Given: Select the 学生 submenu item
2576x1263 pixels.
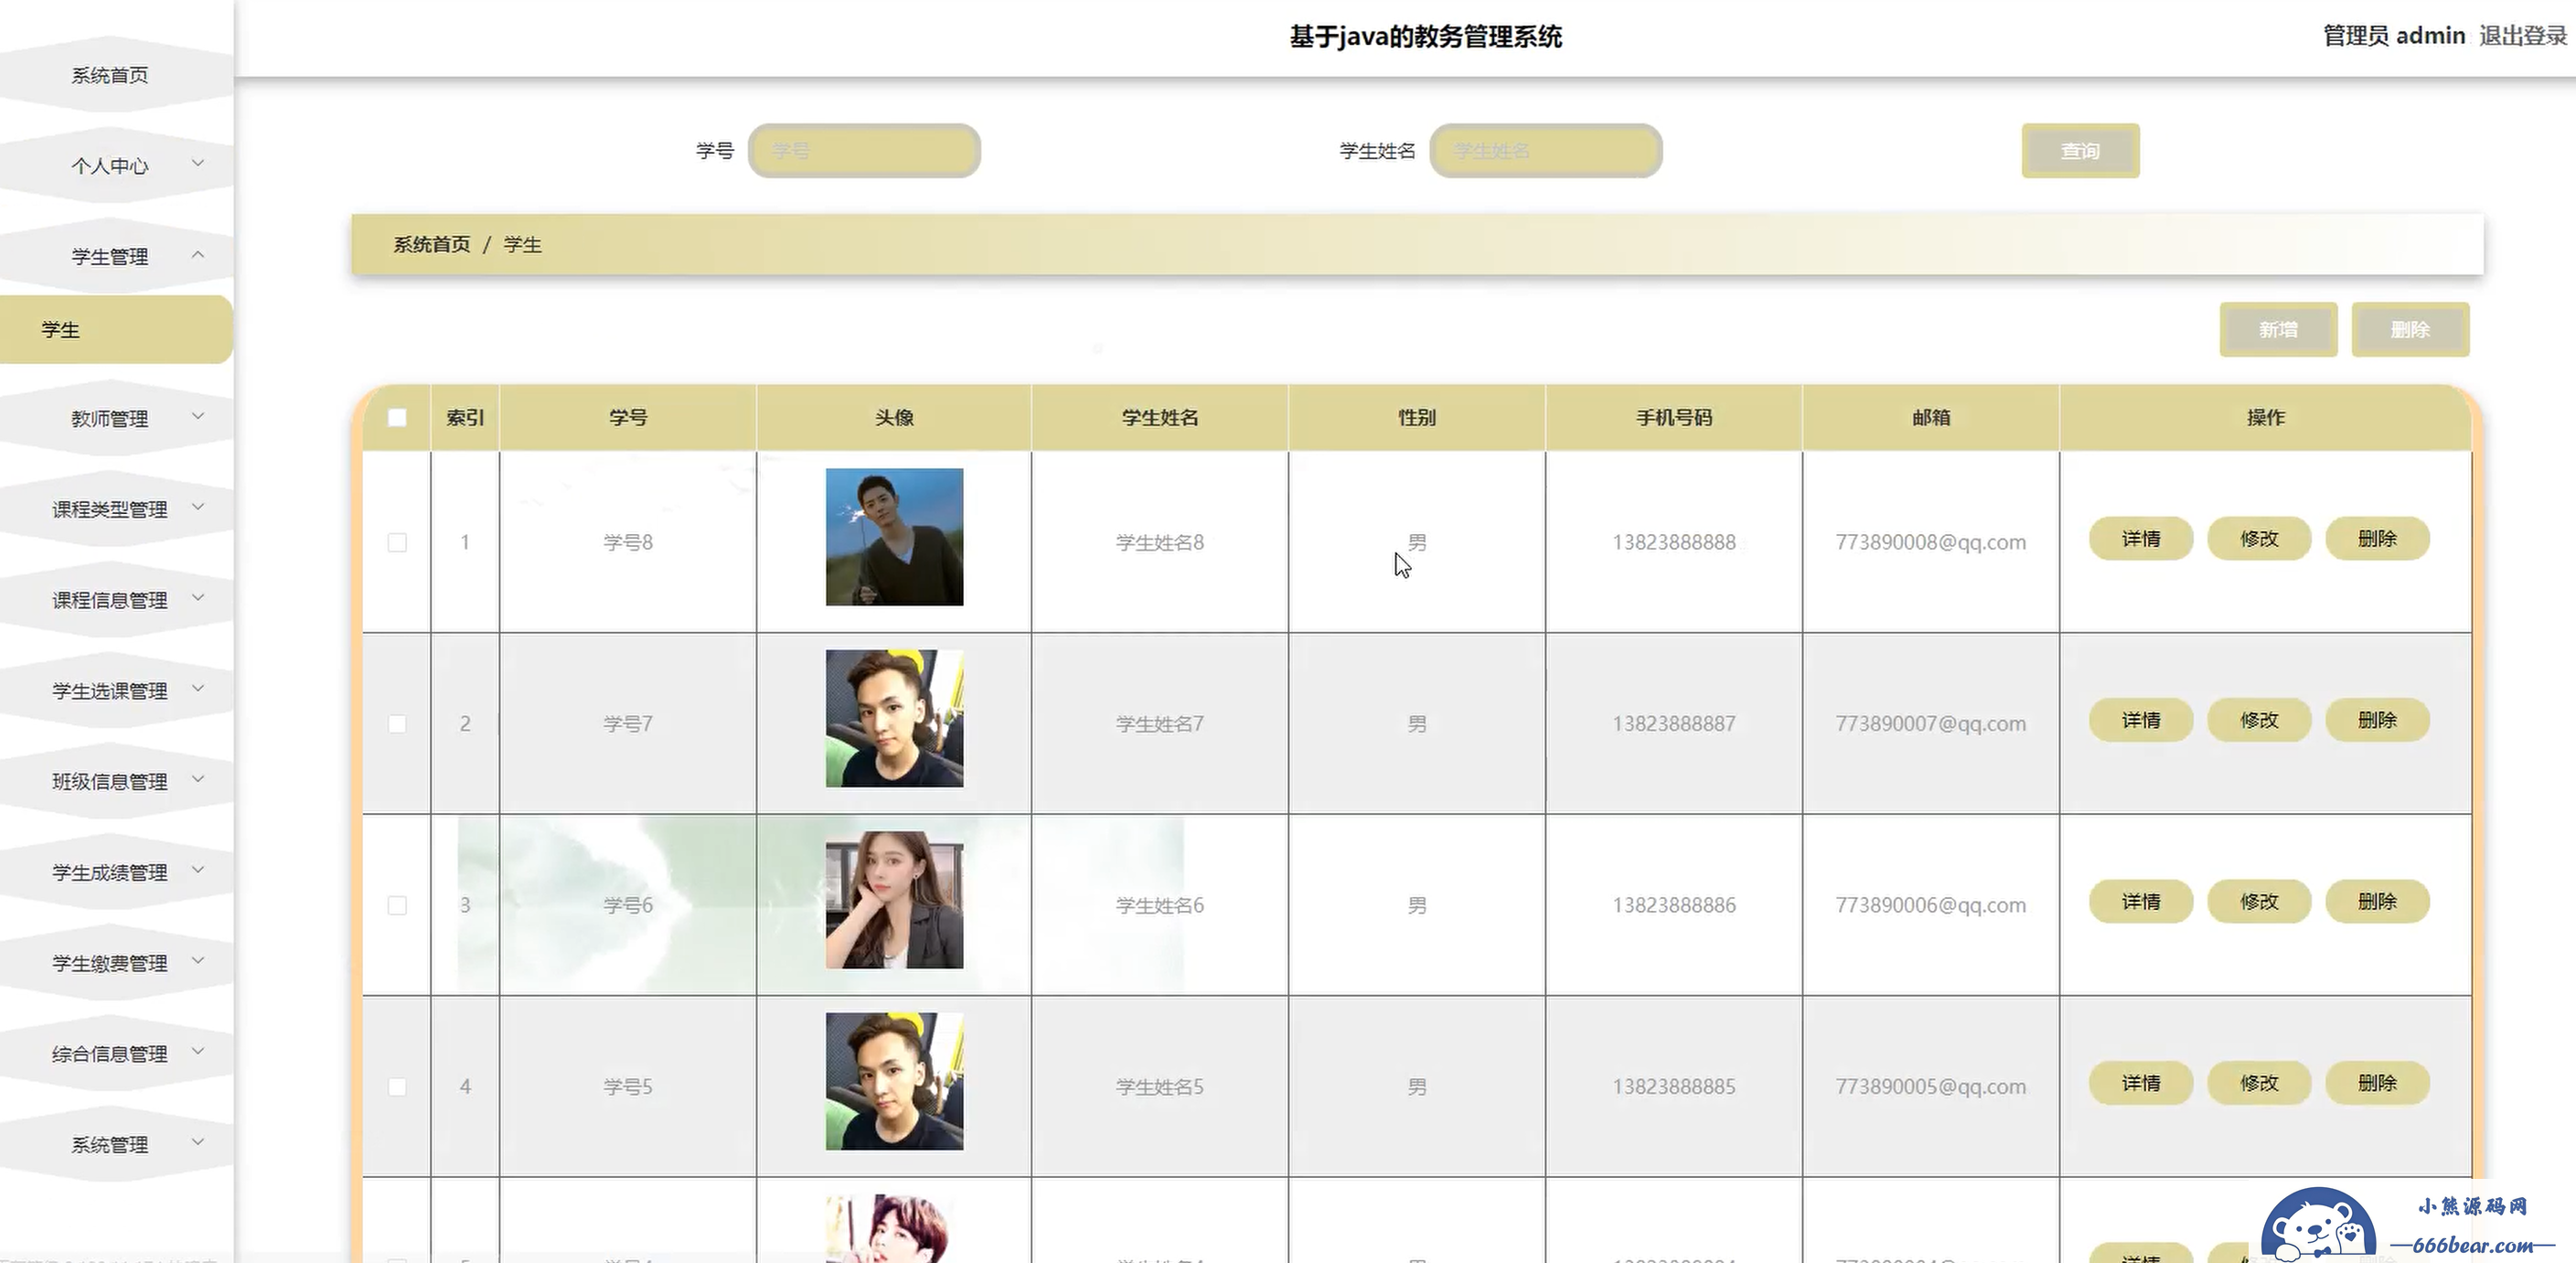Looking at the screenshot, I should click(x=116, y=330).
